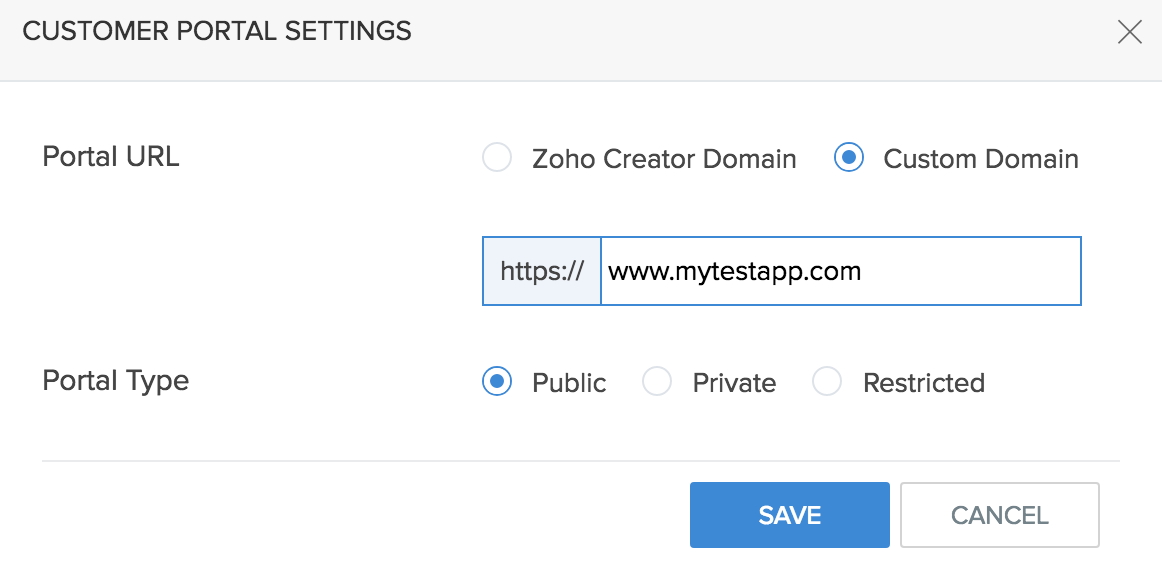Image resolution: width=1162 pixels, height=568 pixels.
Task: Select the Zoho Creator Domain radio button
Action: tap(497, 158)
